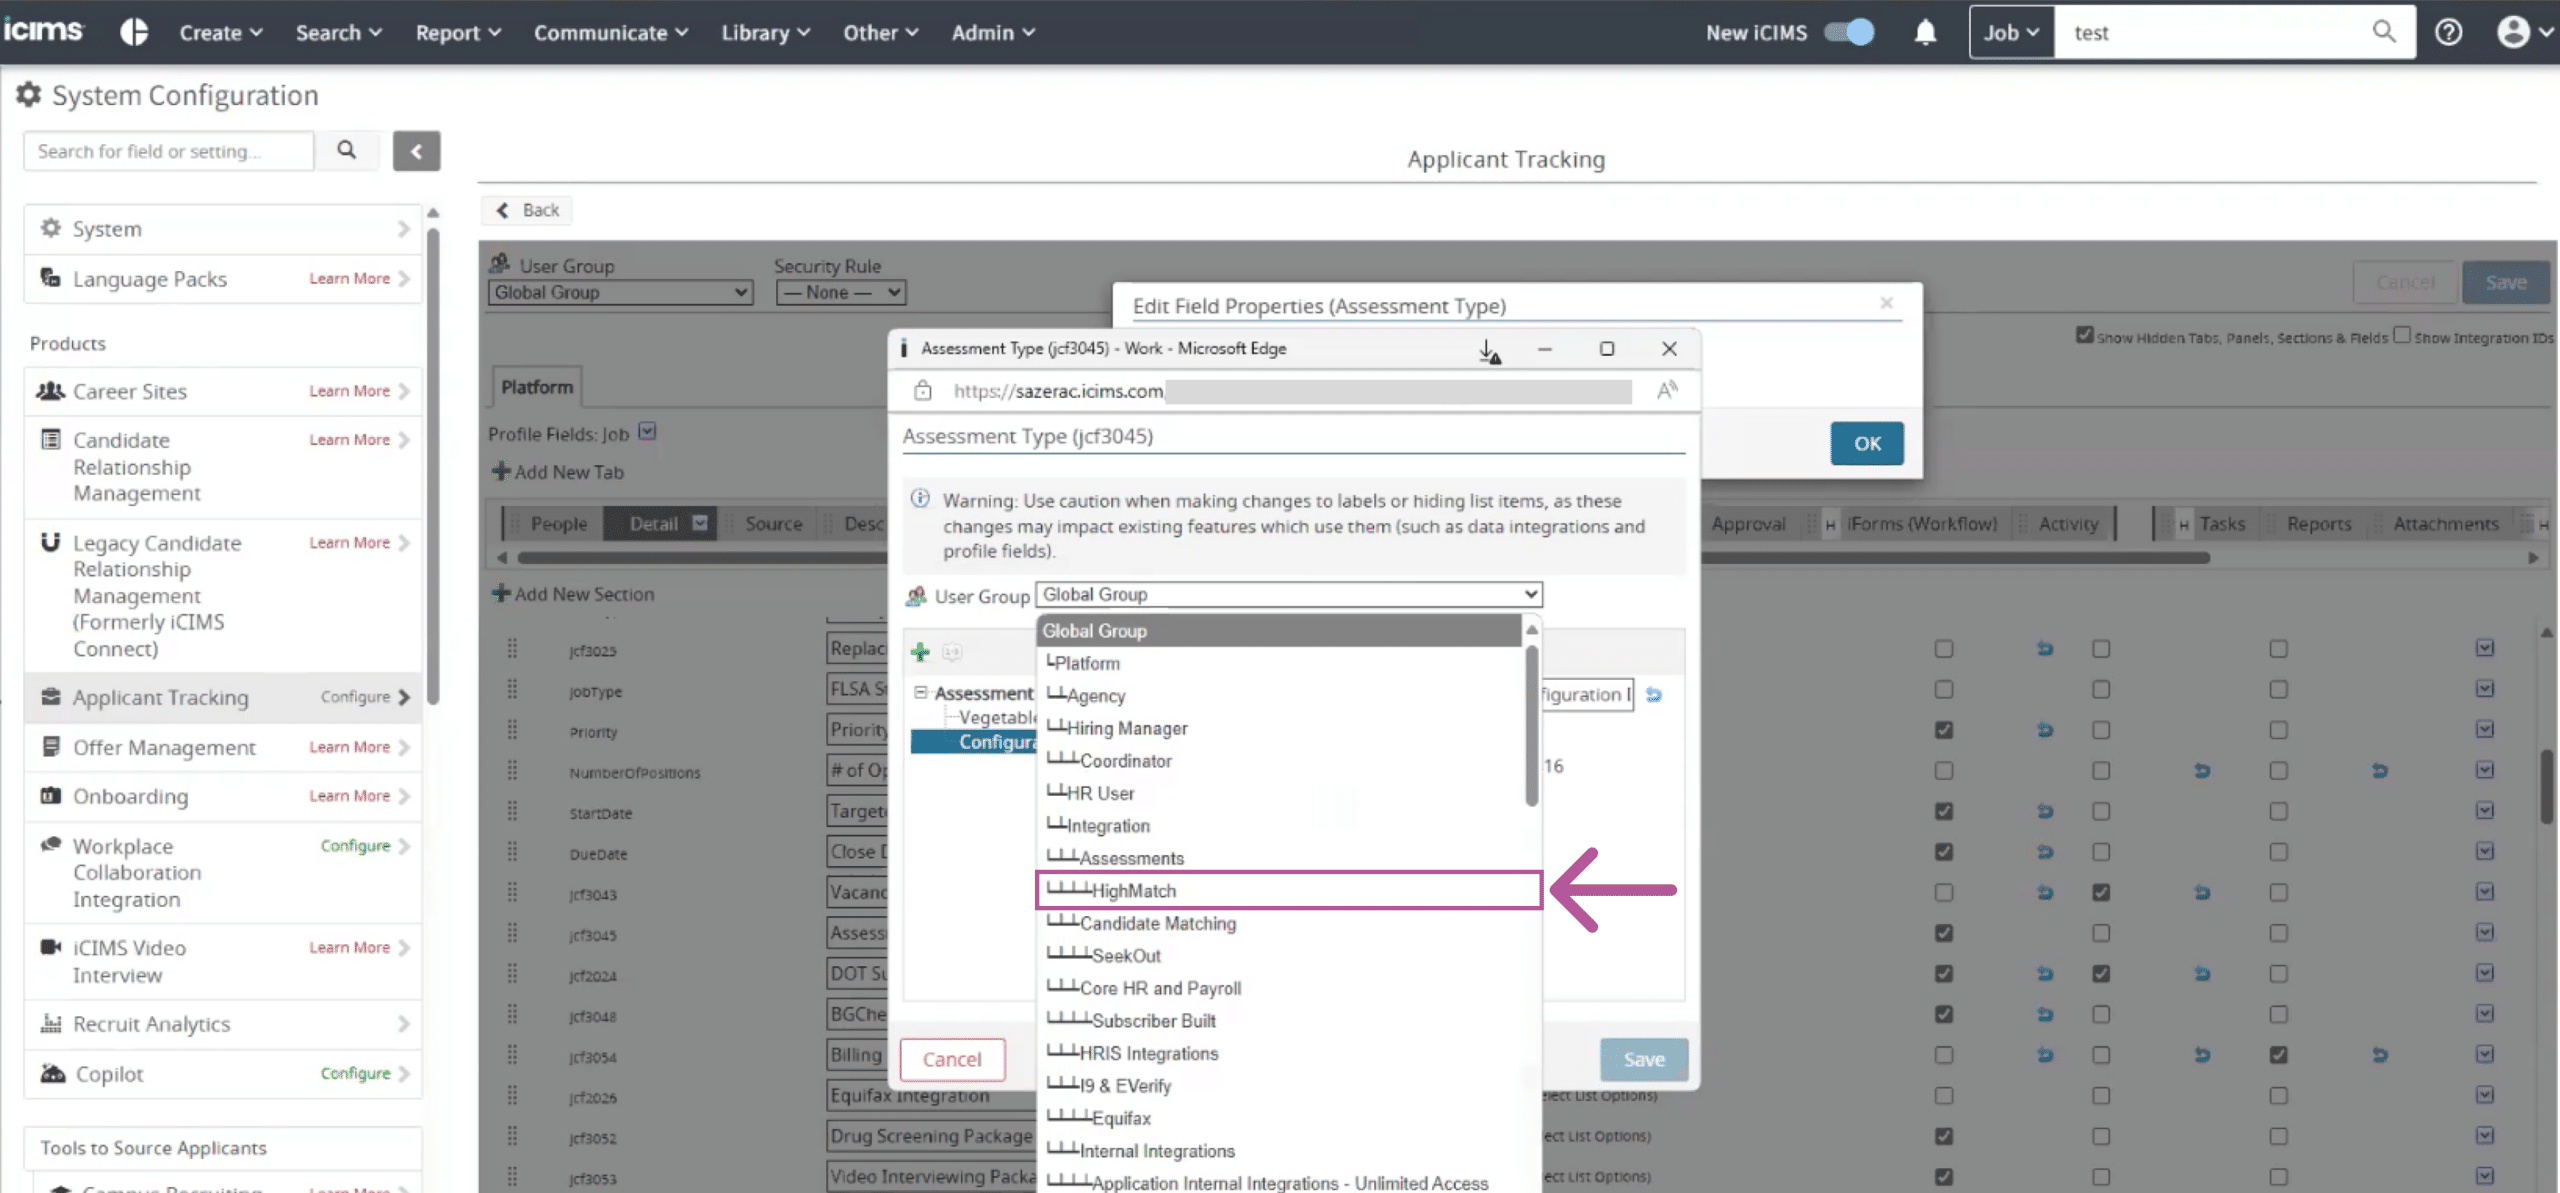Expand the System sidebar chevron

tap(404, 229)
